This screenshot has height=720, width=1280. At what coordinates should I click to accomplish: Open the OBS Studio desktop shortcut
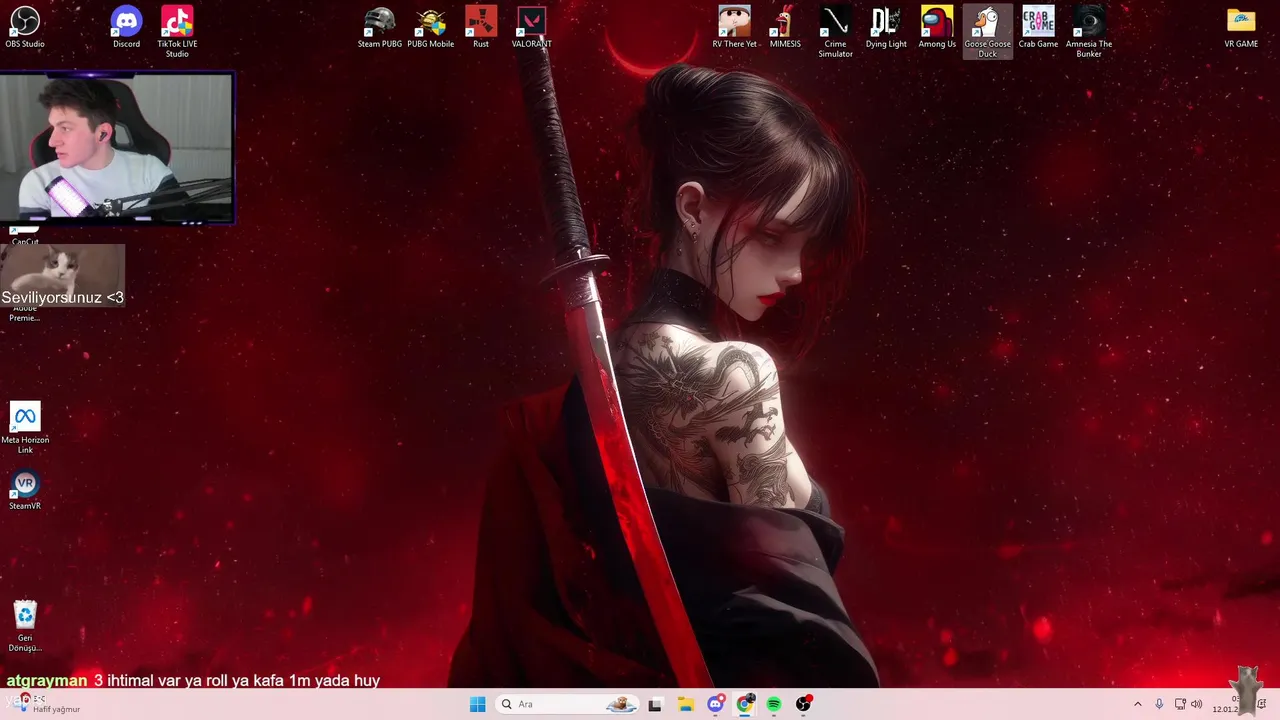tap(25, 28)
